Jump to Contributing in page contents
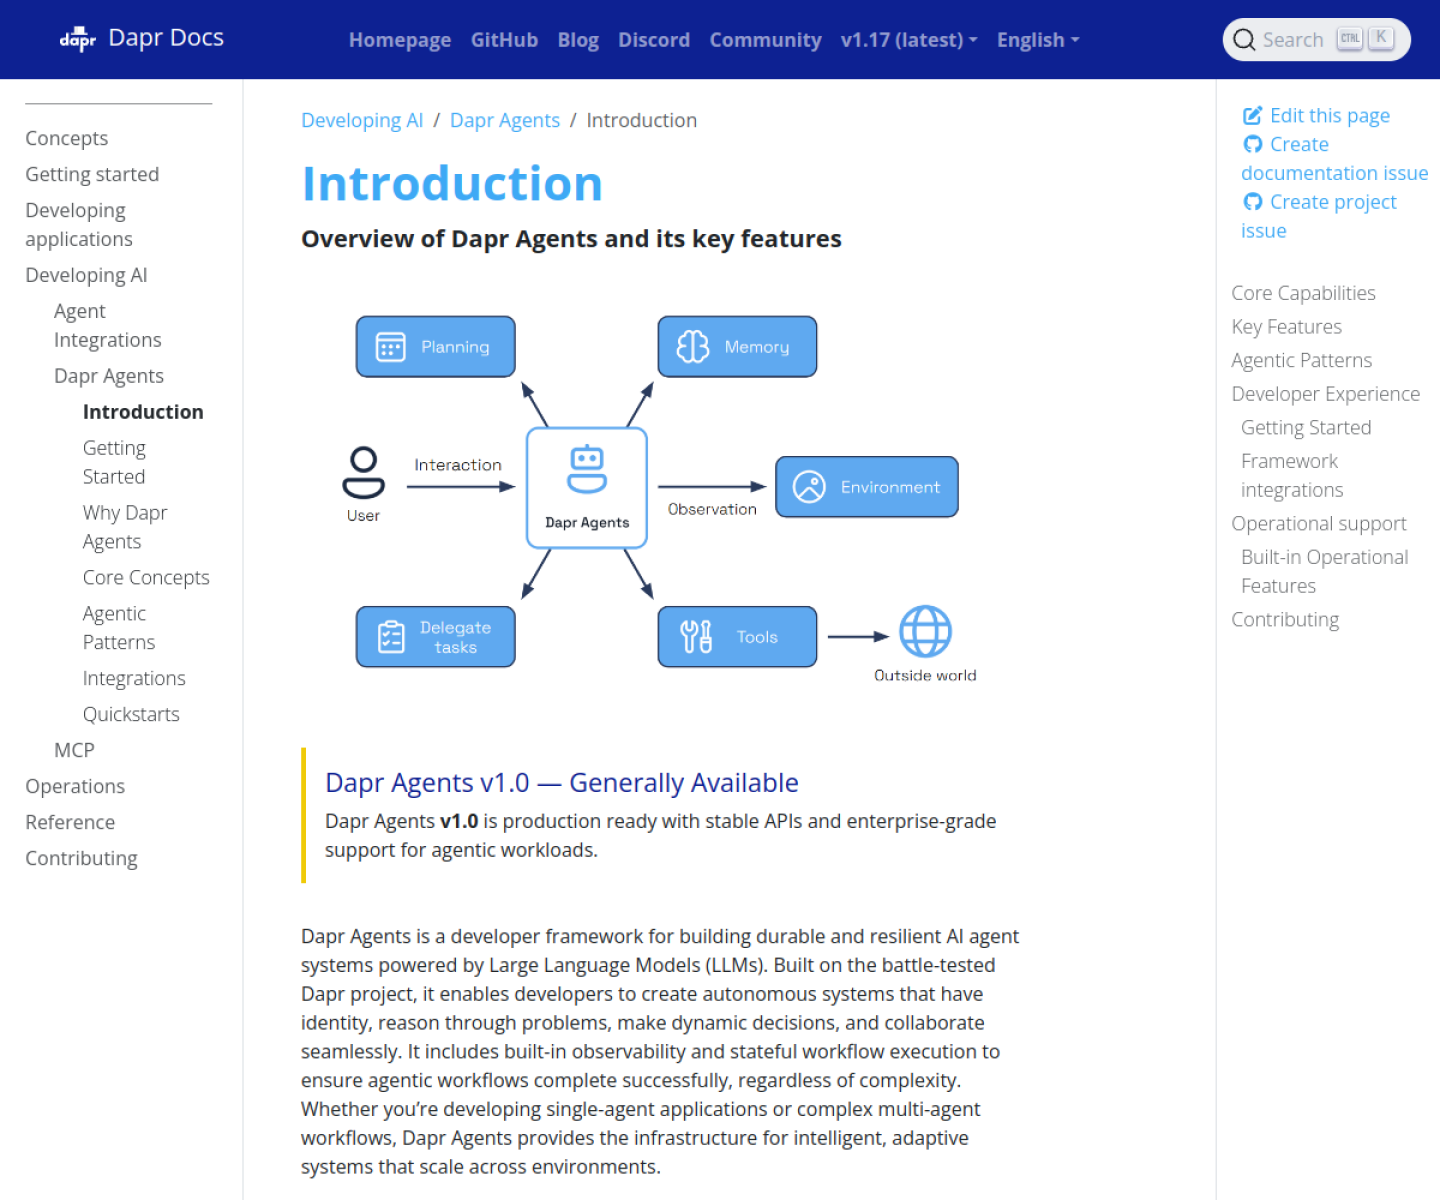Screen dimensions: 1440x1200 [x=1285, y=620]
